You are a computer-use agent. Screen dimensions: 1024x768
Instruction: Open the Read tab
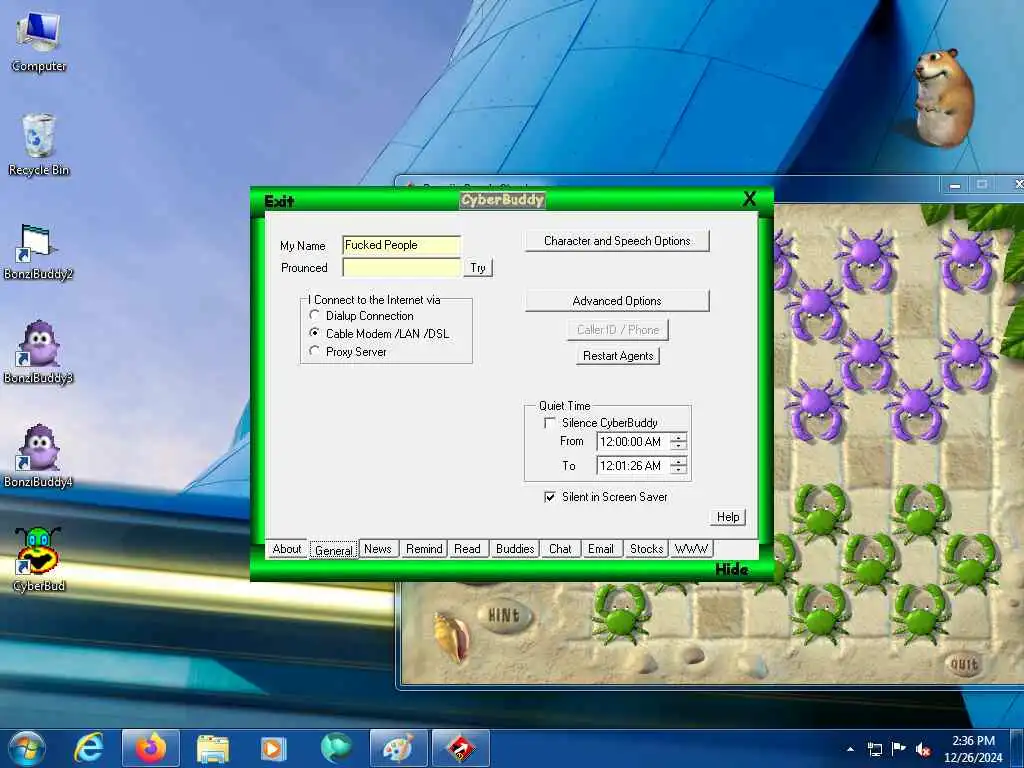(467, 549)
